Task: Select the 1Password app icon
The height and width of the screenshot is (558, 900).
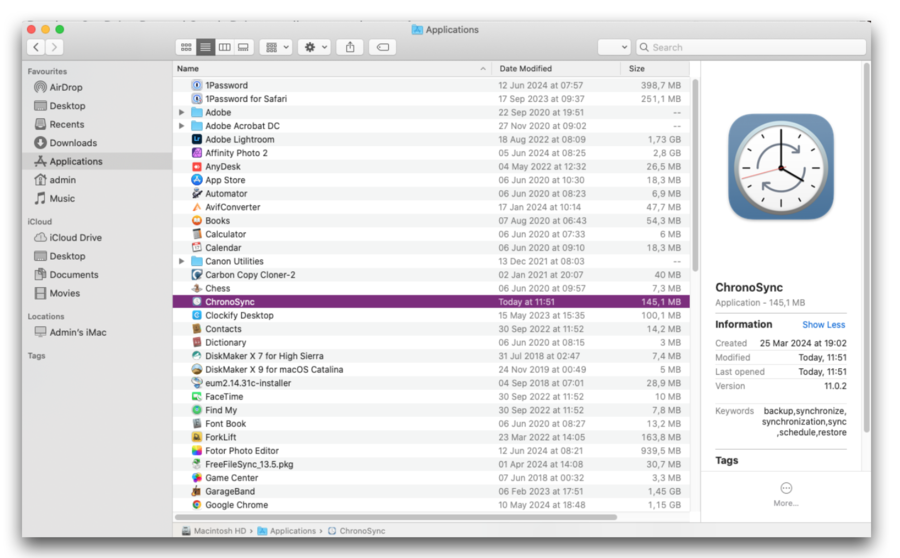Action: 197,85
